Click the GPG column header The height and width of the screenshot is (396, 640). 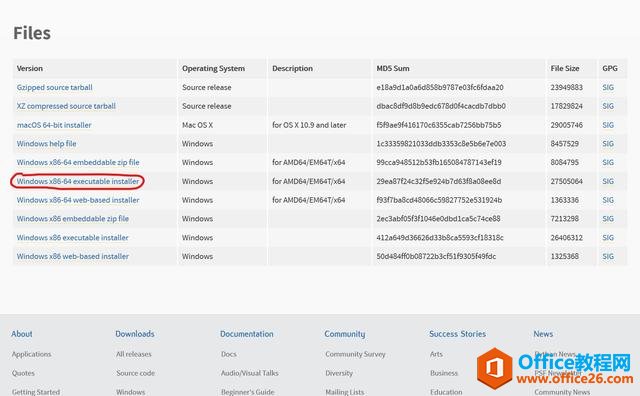pos(610,69)
